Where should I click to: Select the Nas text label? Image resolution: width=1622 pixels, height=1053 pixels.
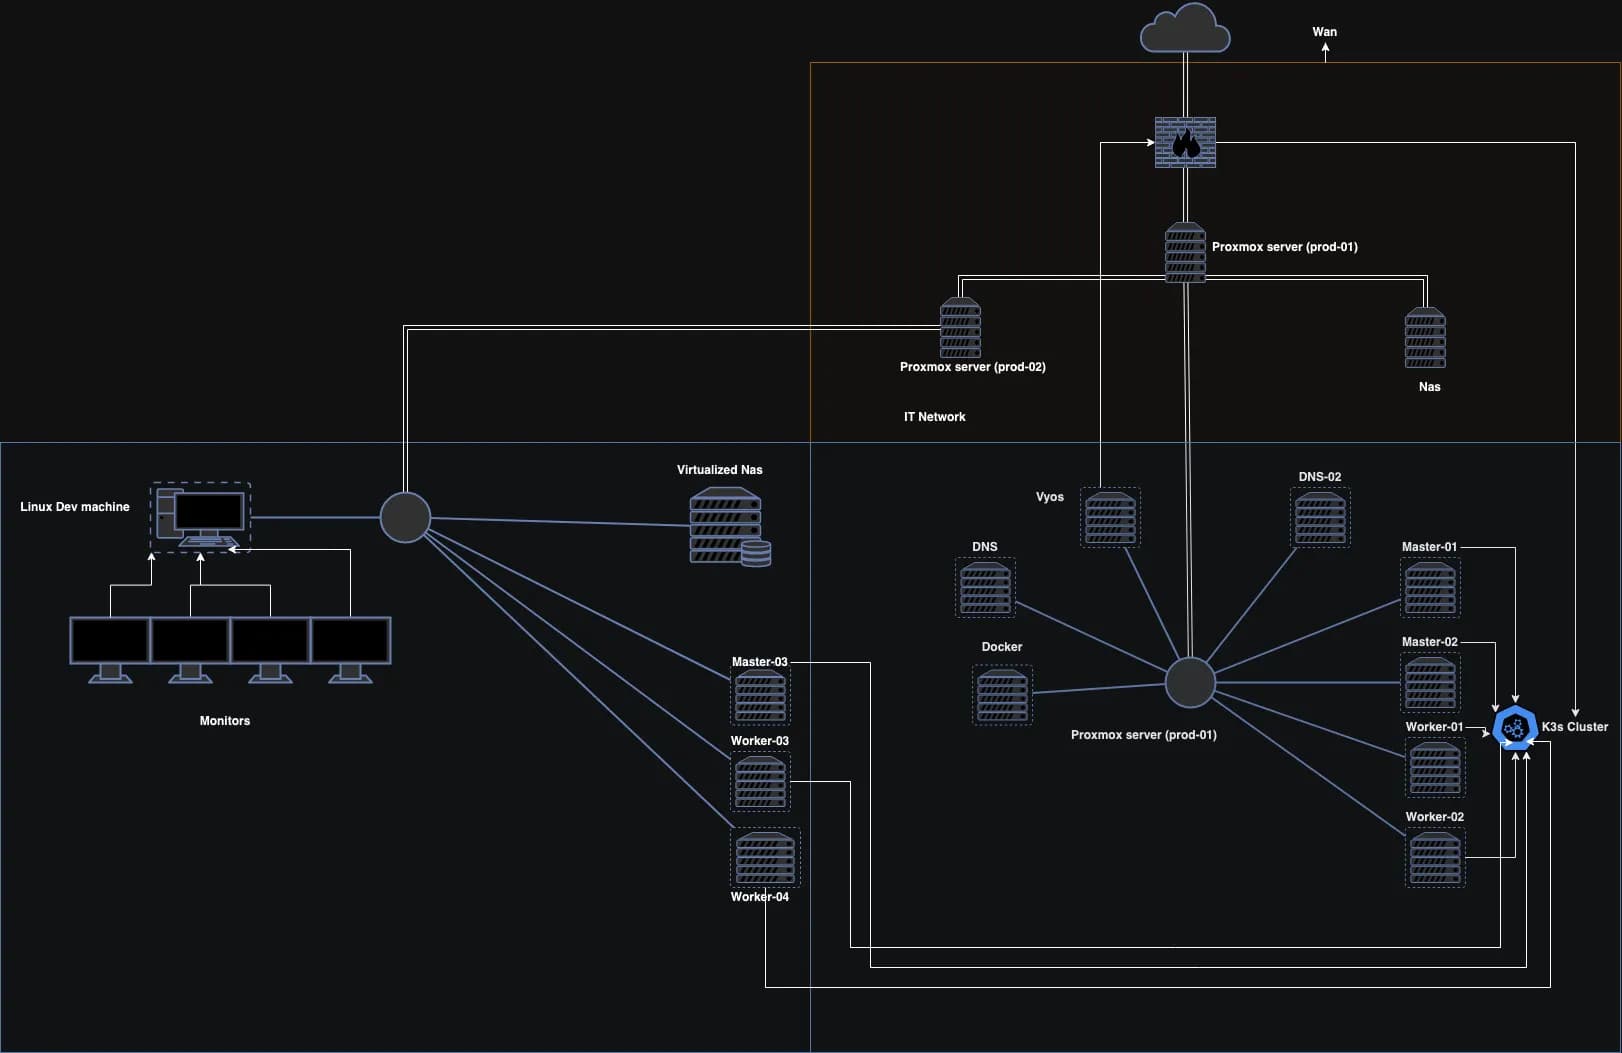(1429, 387)
